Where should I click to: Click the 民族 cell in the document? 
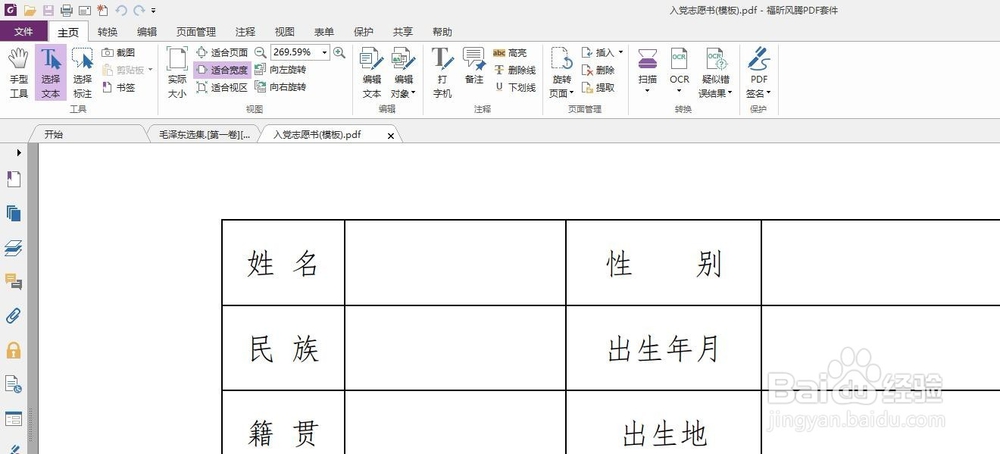pyautogui.click(x=283, y=348)
